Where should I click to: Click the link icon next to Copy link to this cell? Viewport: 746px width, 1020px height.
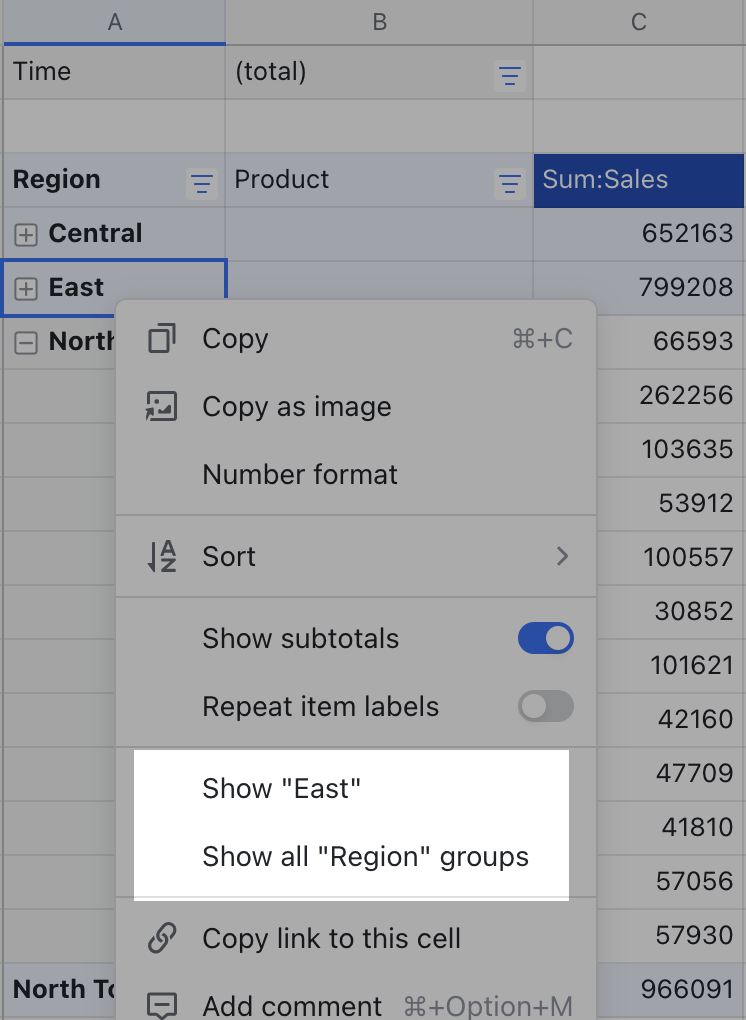point(162,938)
